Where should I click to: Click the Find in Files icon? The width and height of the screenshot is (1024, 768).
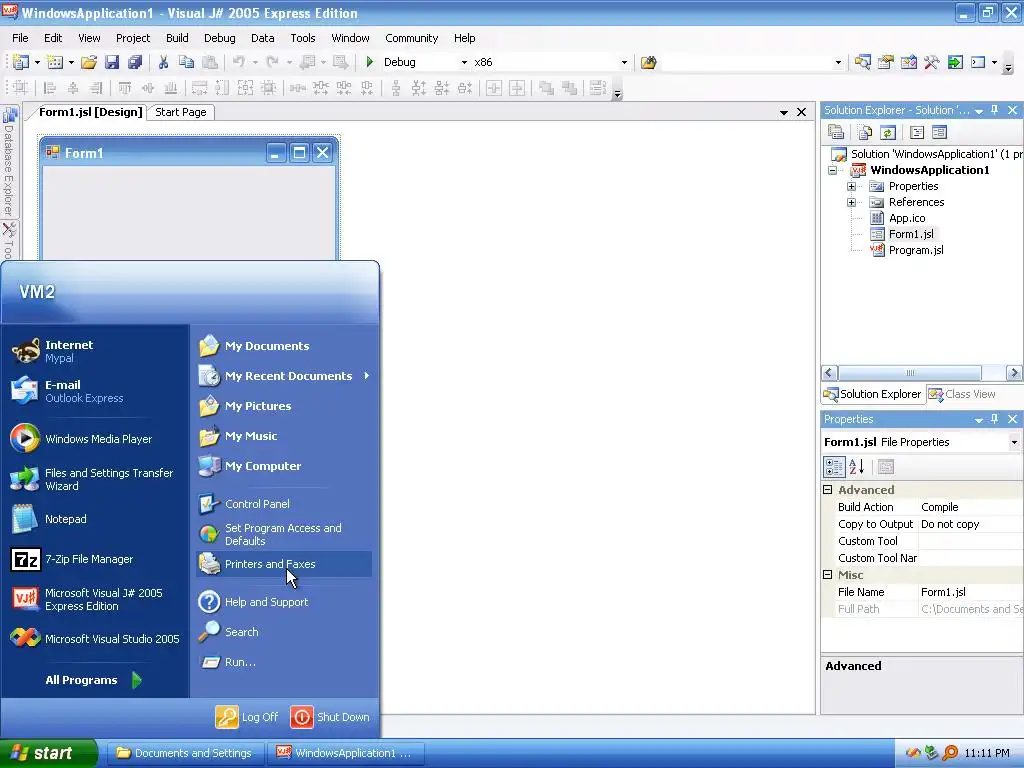pyautogui.click(x=648, y=62)
